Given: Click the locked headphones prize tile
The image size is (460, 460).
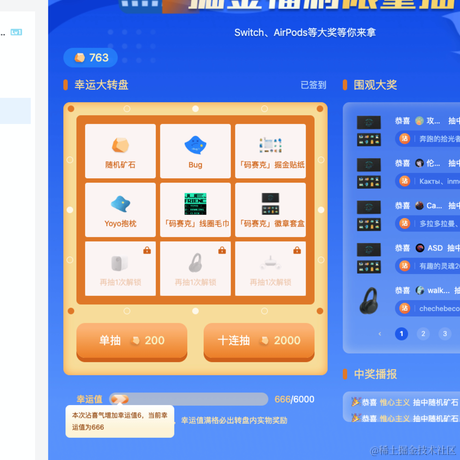Looking at the screenshot, I should click(195, 269).
